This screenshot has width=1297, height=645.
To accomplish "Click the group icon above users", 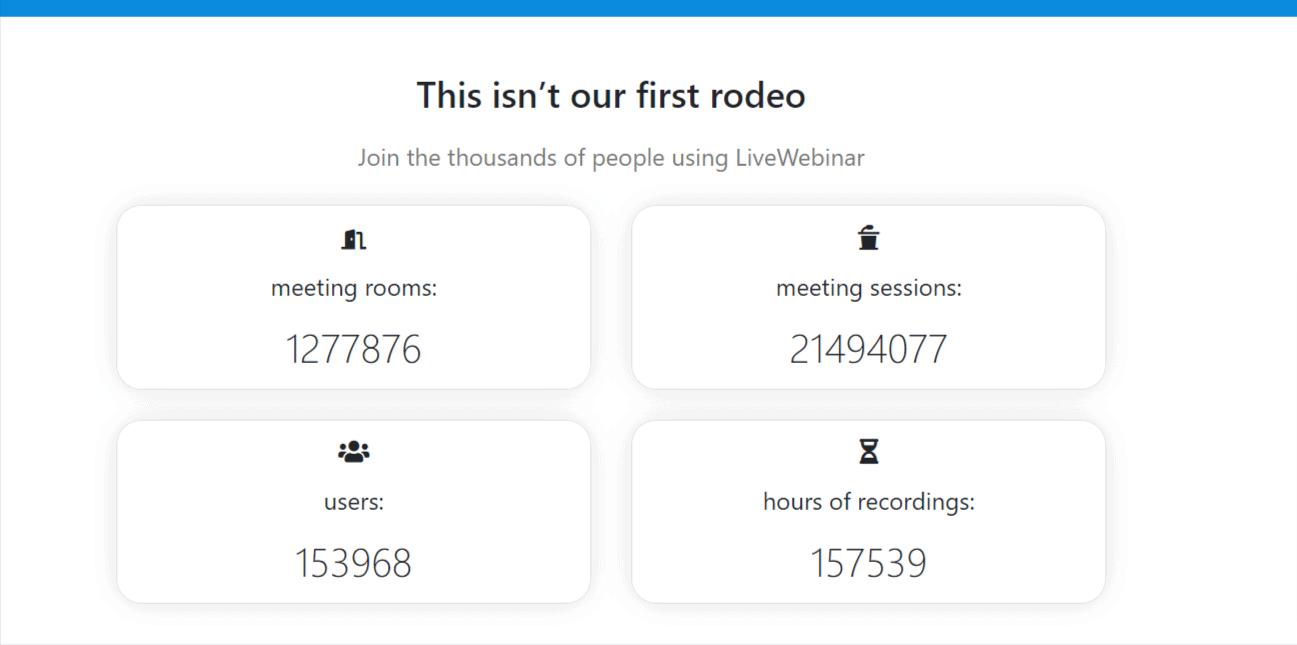I will tap(354, 452).
